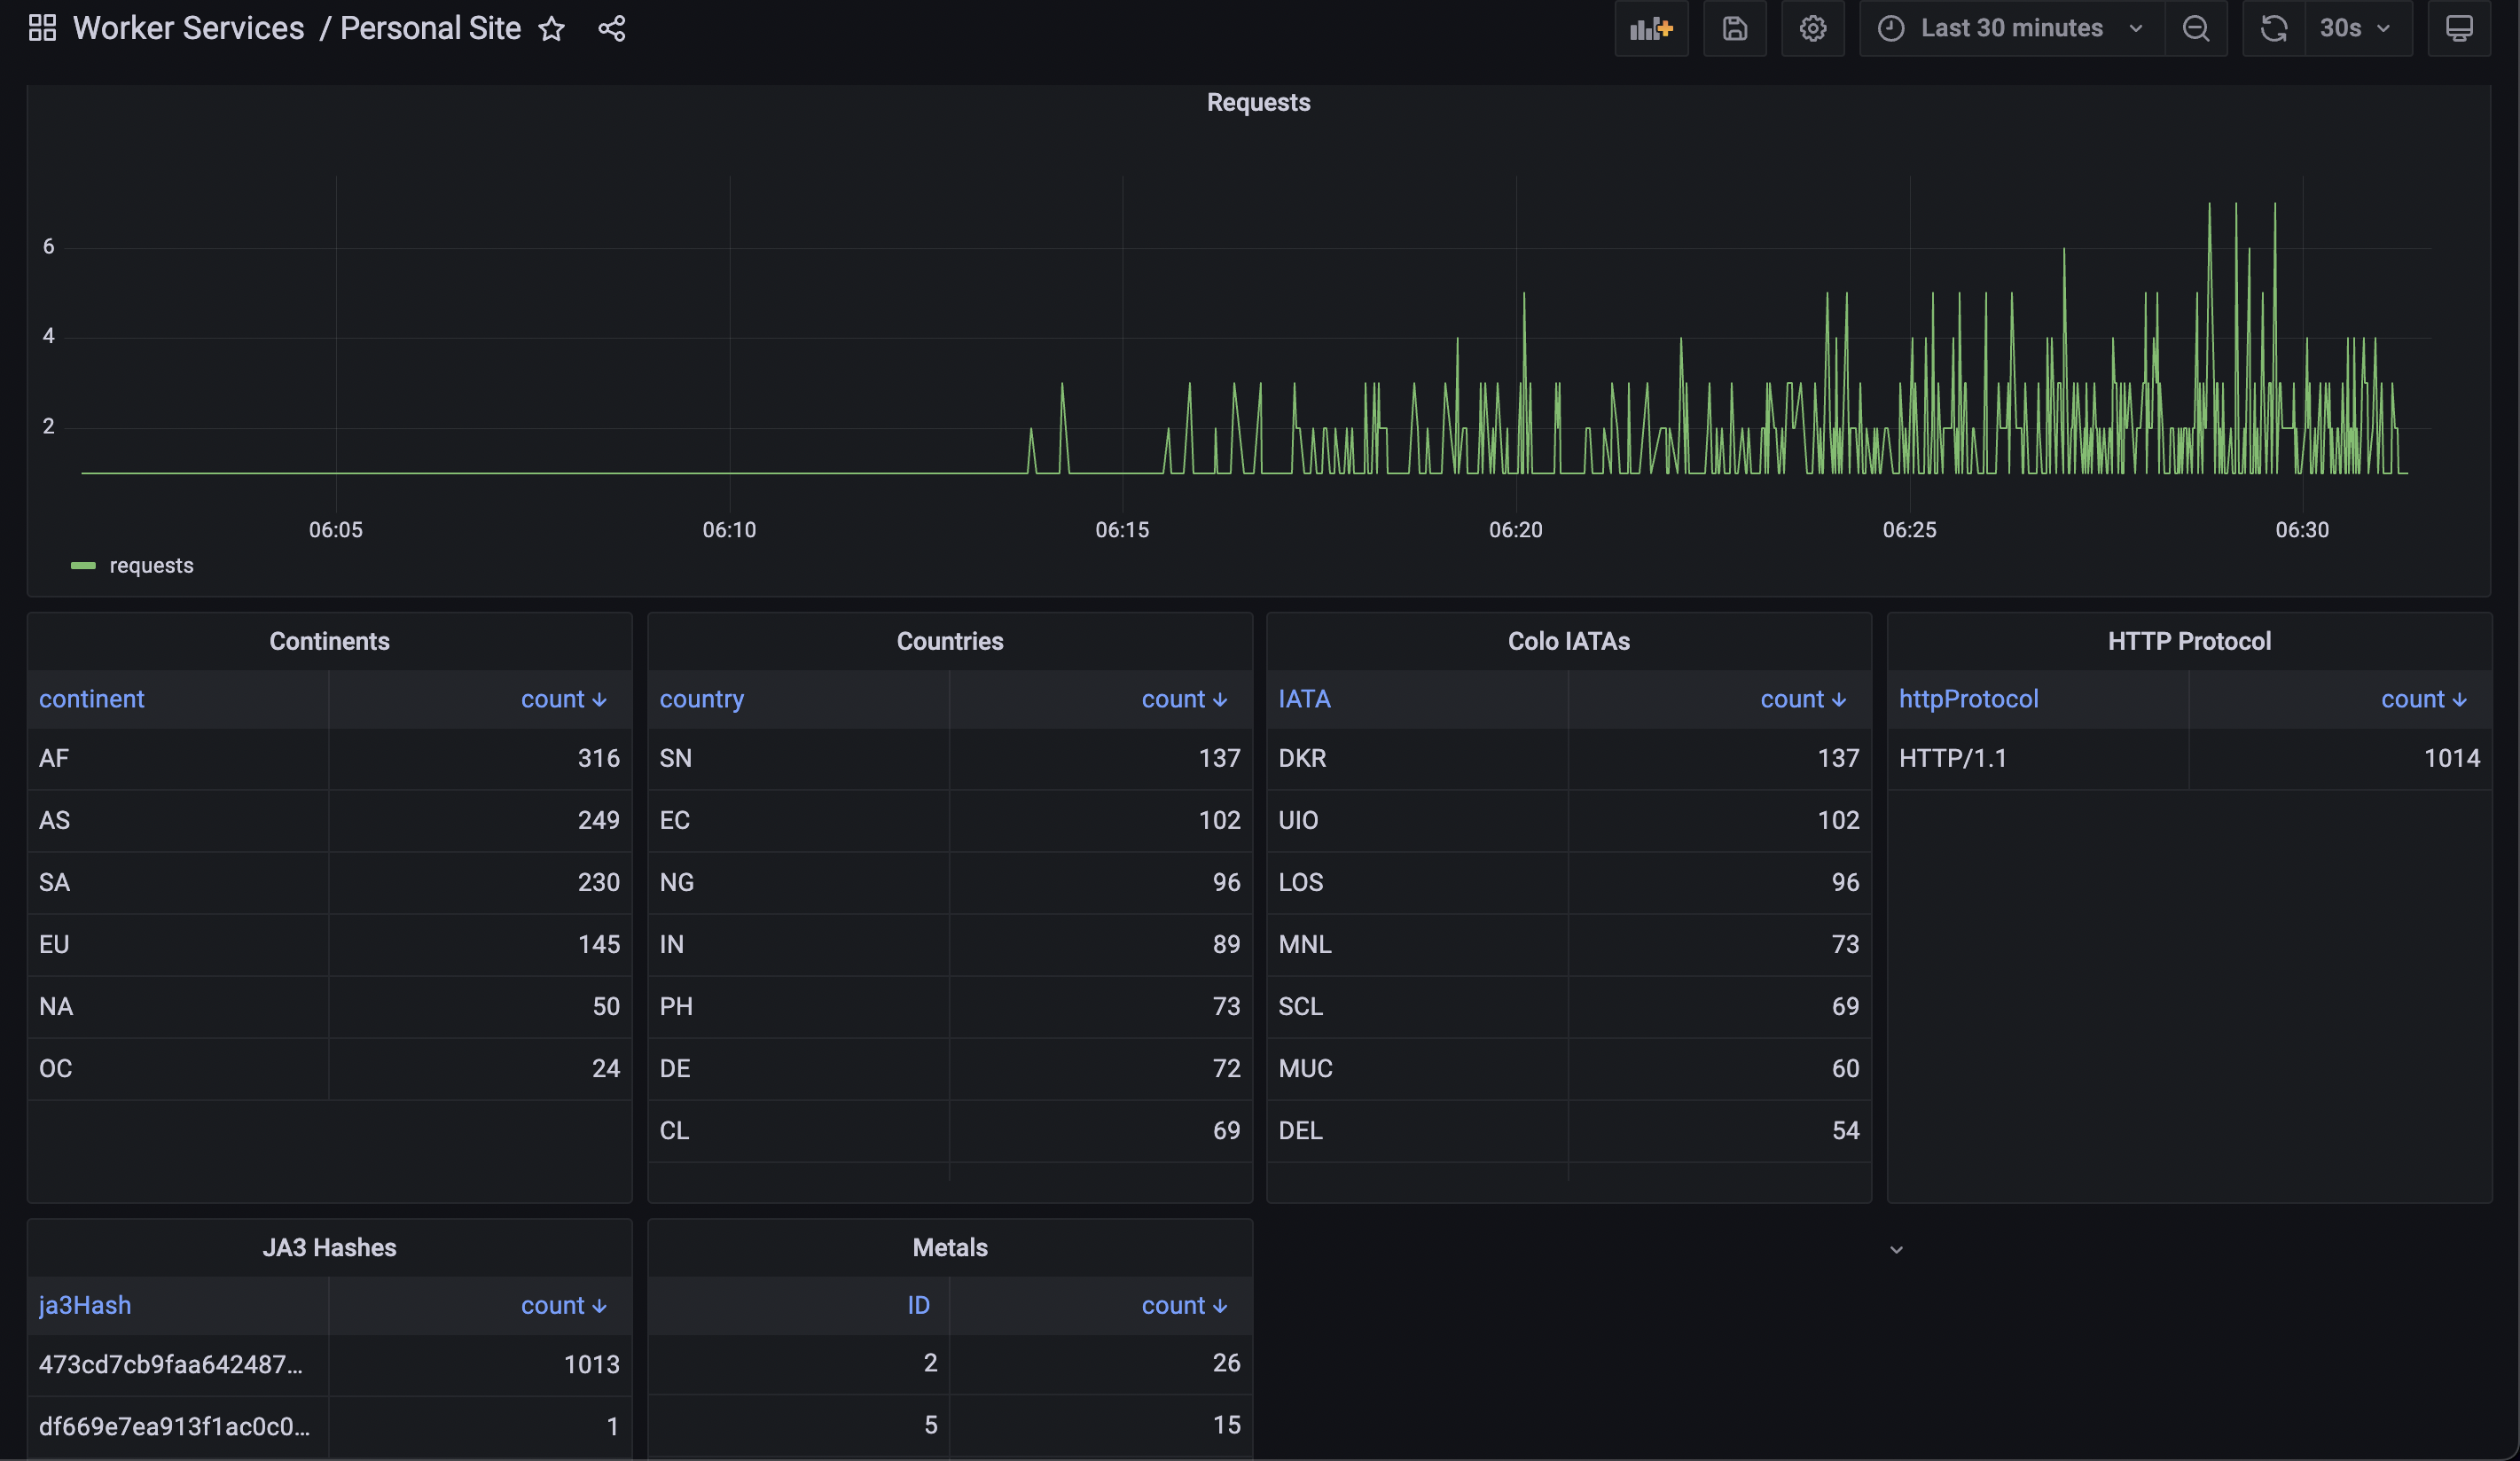Click the requests legend color swatch

[83, 566]
